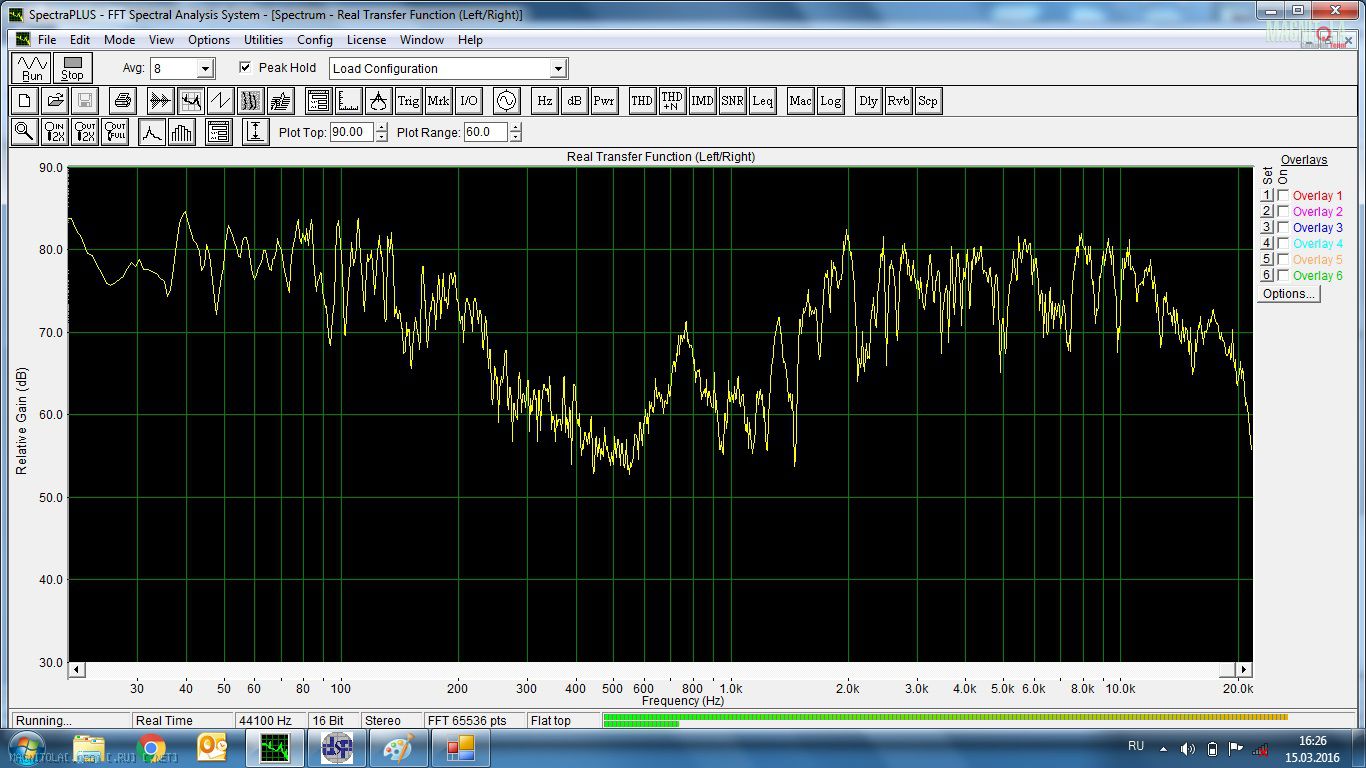
Task: Start the analyzer with the Run button
Action: coord(33,68)
